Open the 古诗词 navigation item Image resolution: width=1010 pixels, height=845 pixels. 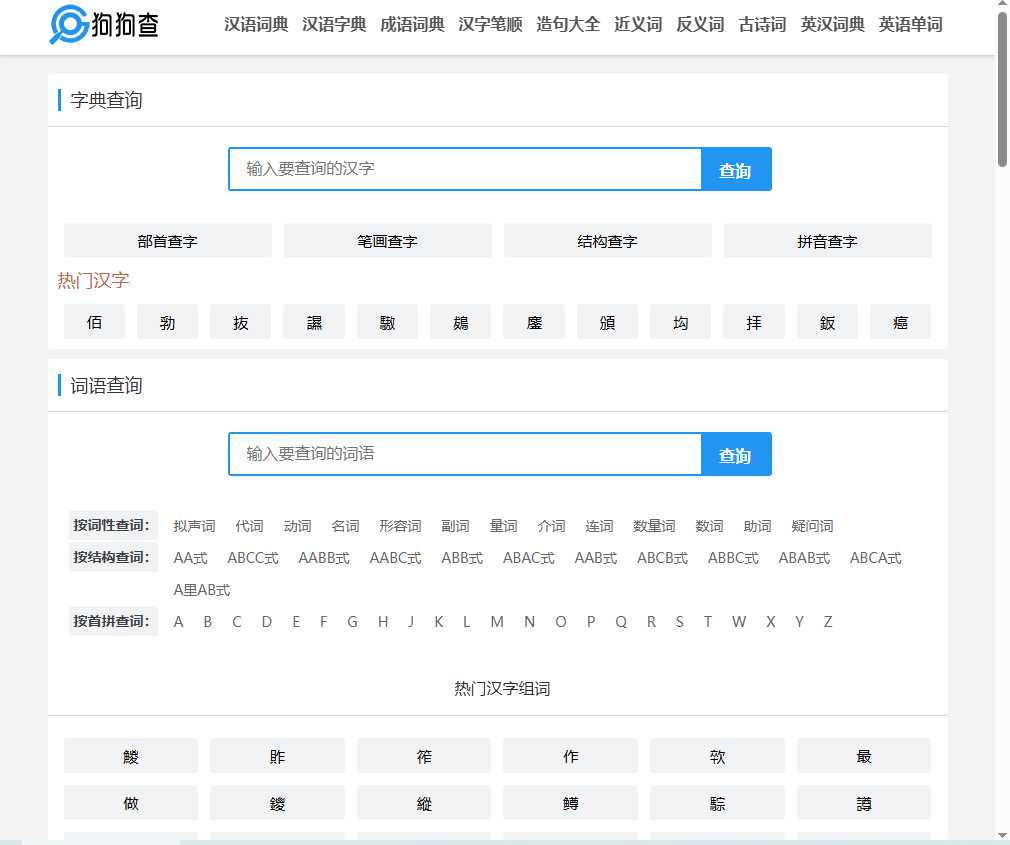click(x=761, y=25)
